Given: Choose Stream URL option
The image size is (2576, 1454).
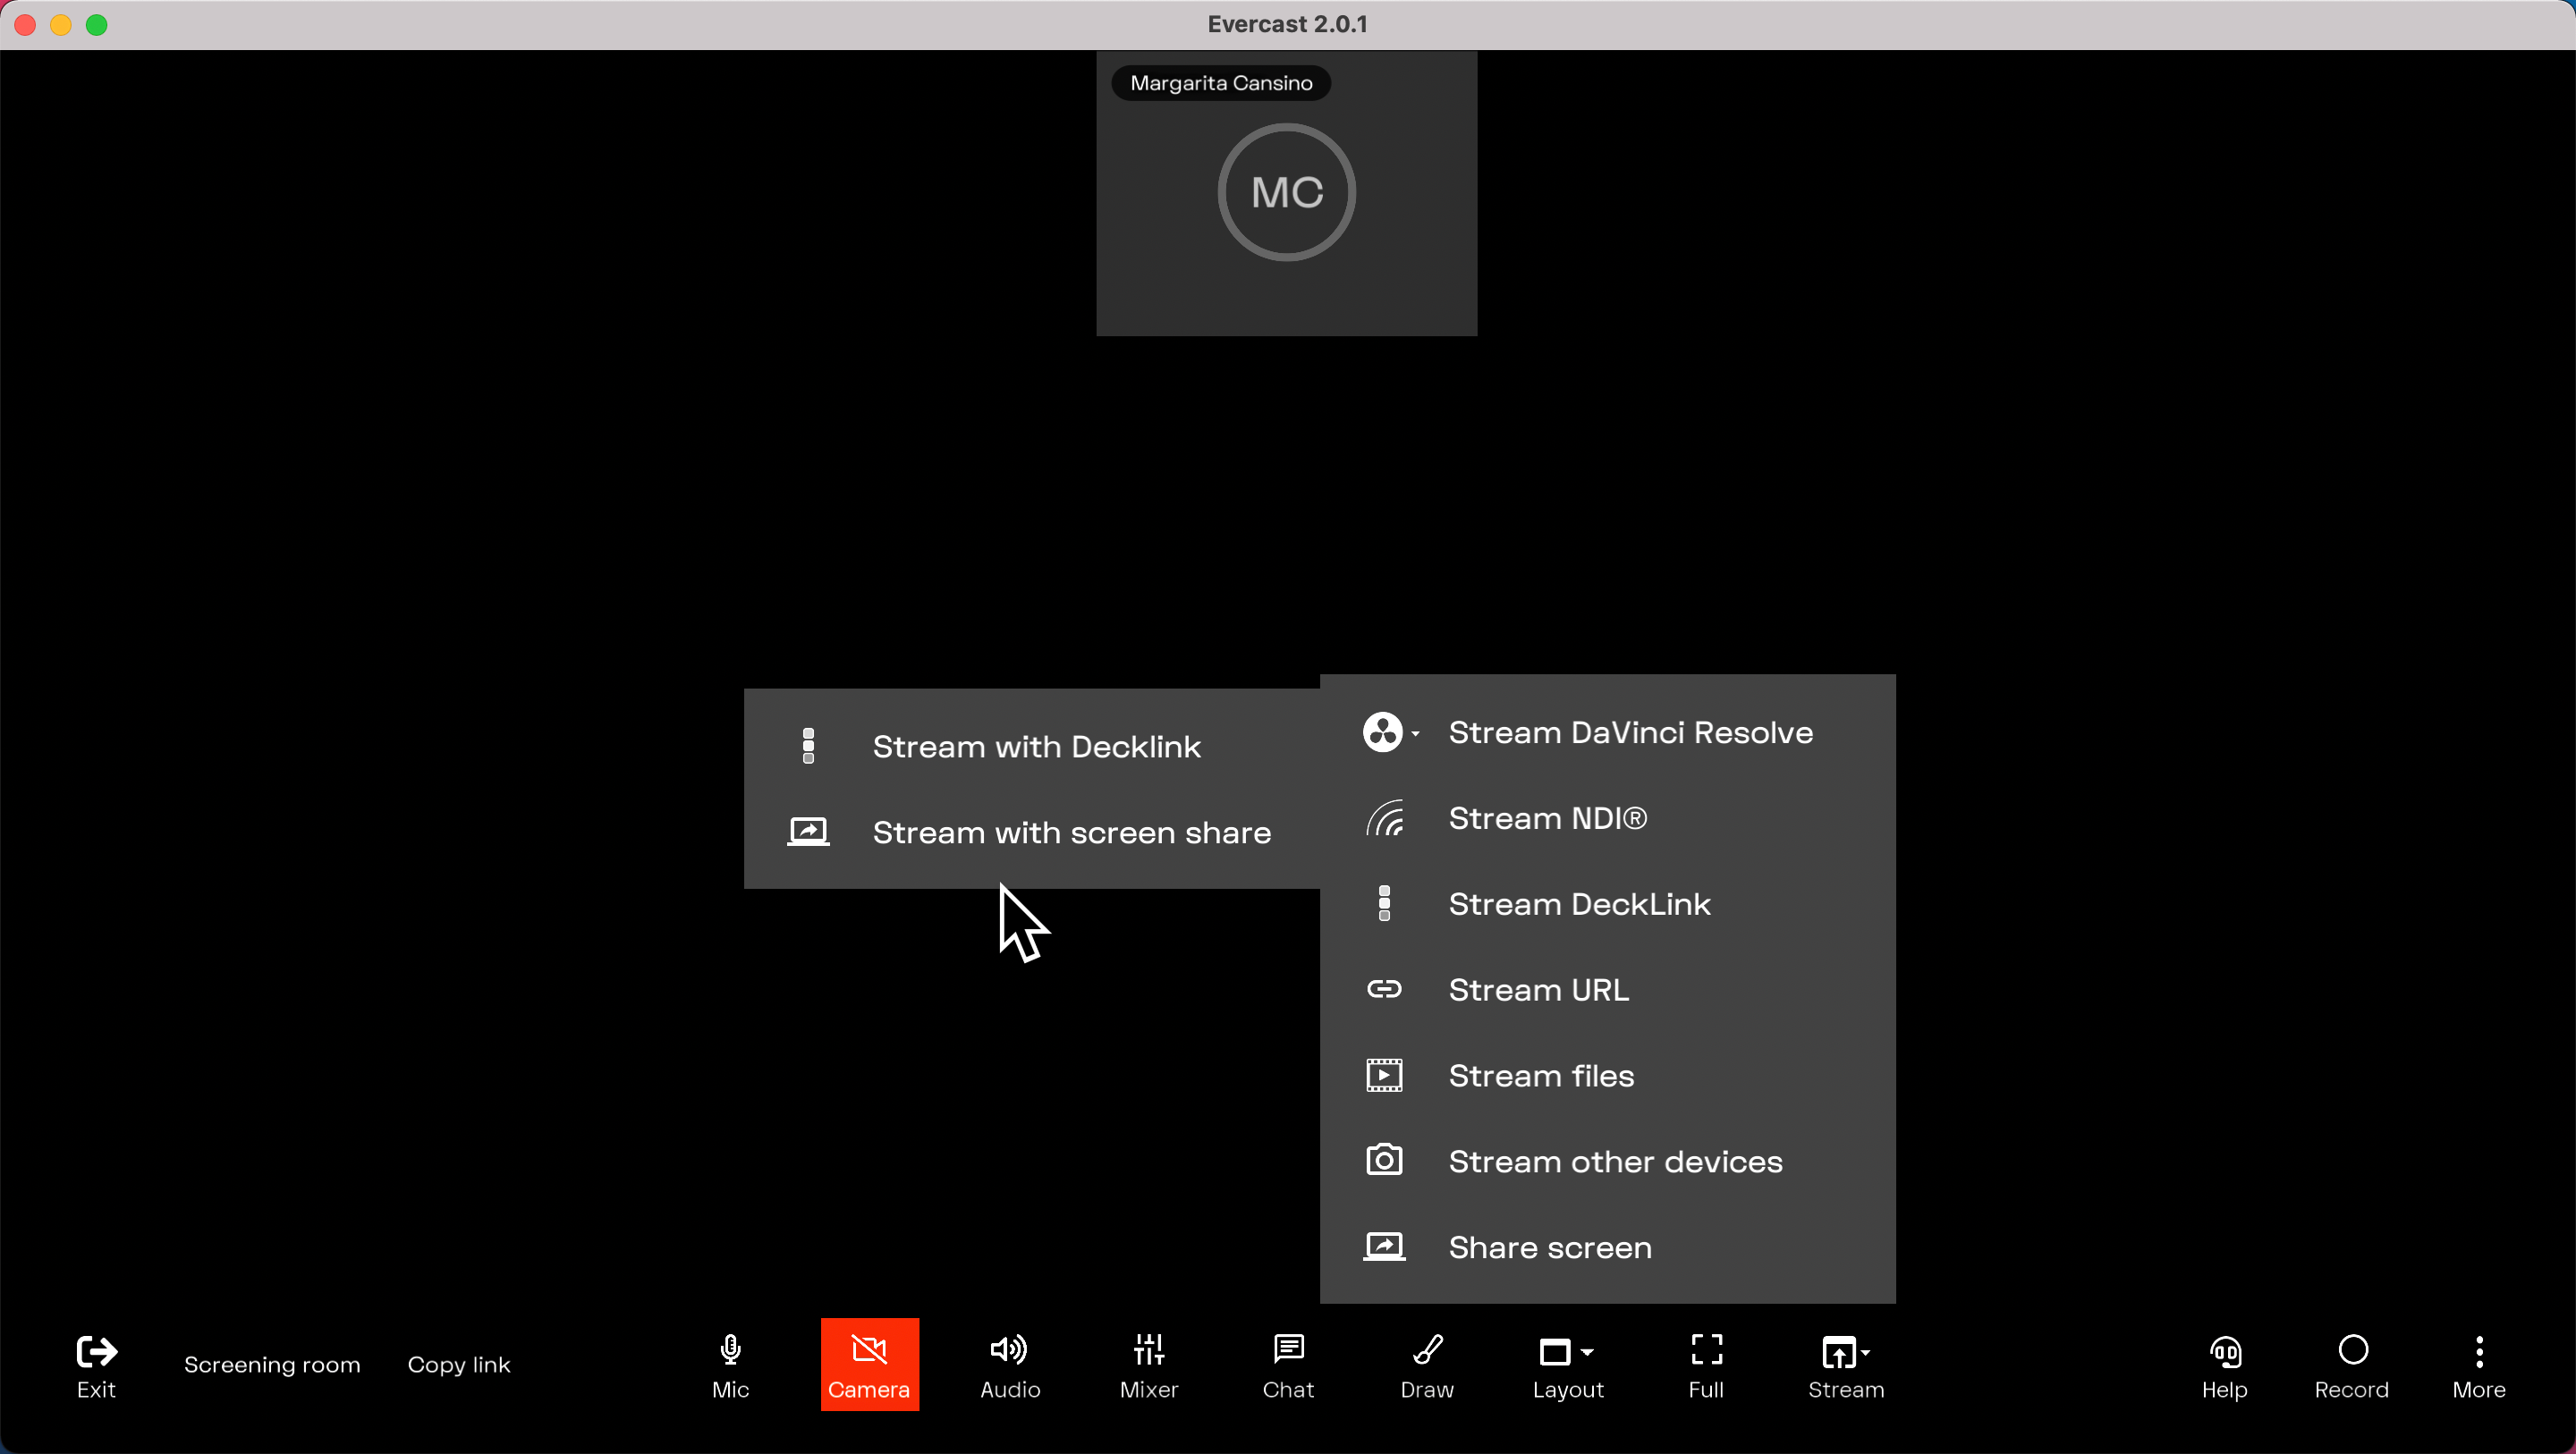Looking at the screenshot, I should [x=1608, y=990].
